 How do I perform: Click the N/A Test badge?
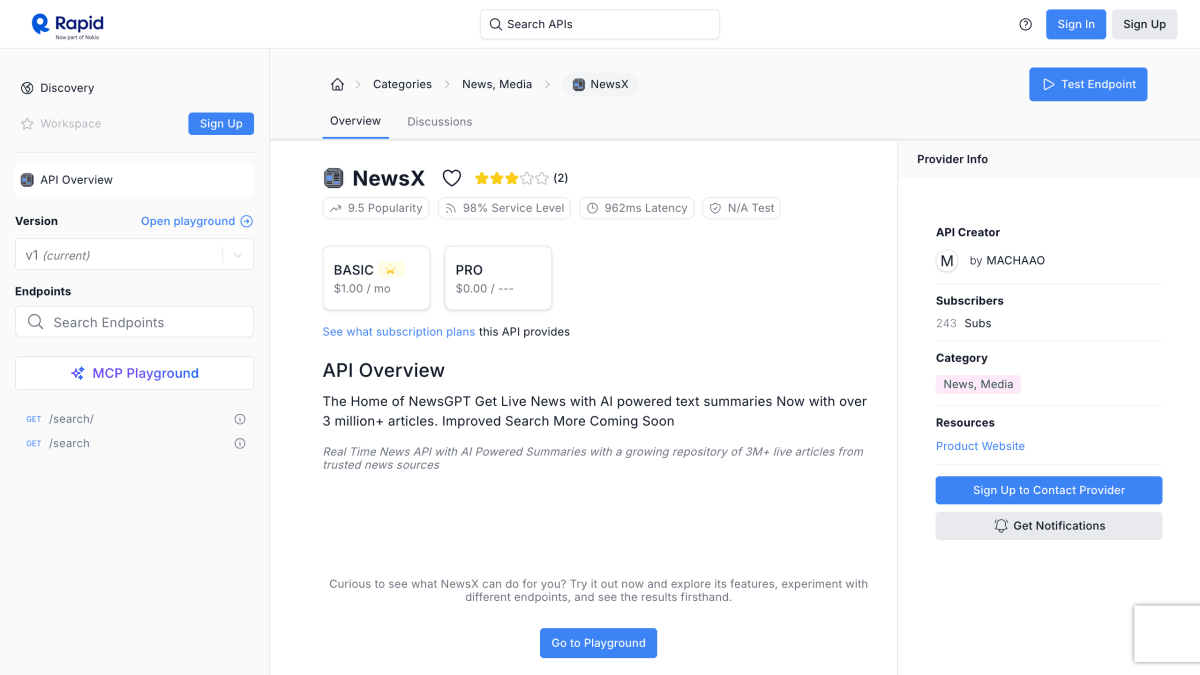(x=741, y=208)
